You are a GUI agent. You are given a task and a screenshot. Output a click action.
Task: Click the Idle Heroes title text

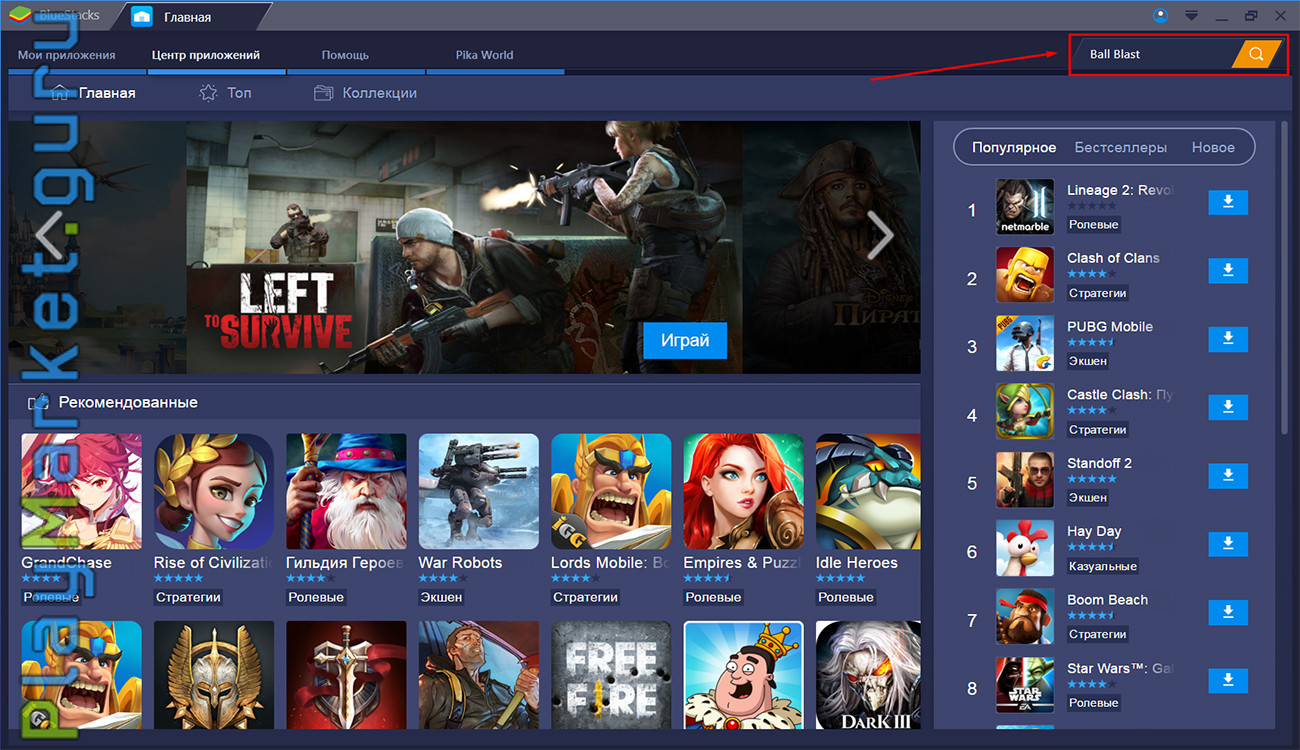[x=857, y=563]
